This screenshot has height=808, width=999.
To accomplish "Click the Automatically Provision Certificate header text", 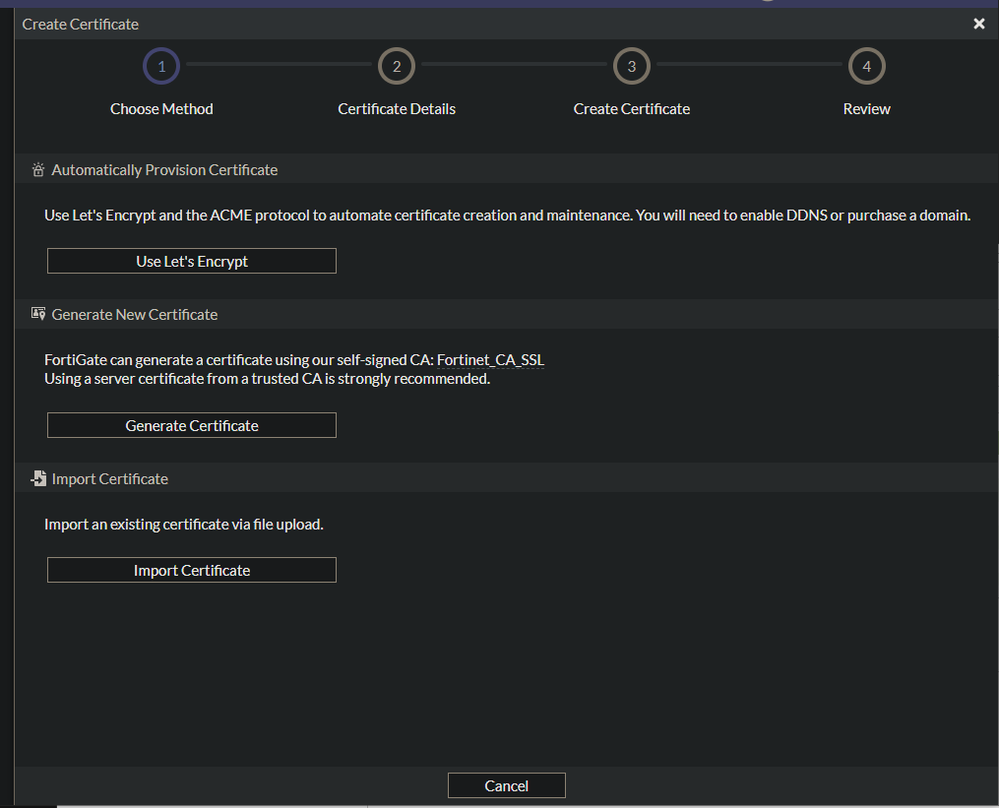I will point(165,170).
